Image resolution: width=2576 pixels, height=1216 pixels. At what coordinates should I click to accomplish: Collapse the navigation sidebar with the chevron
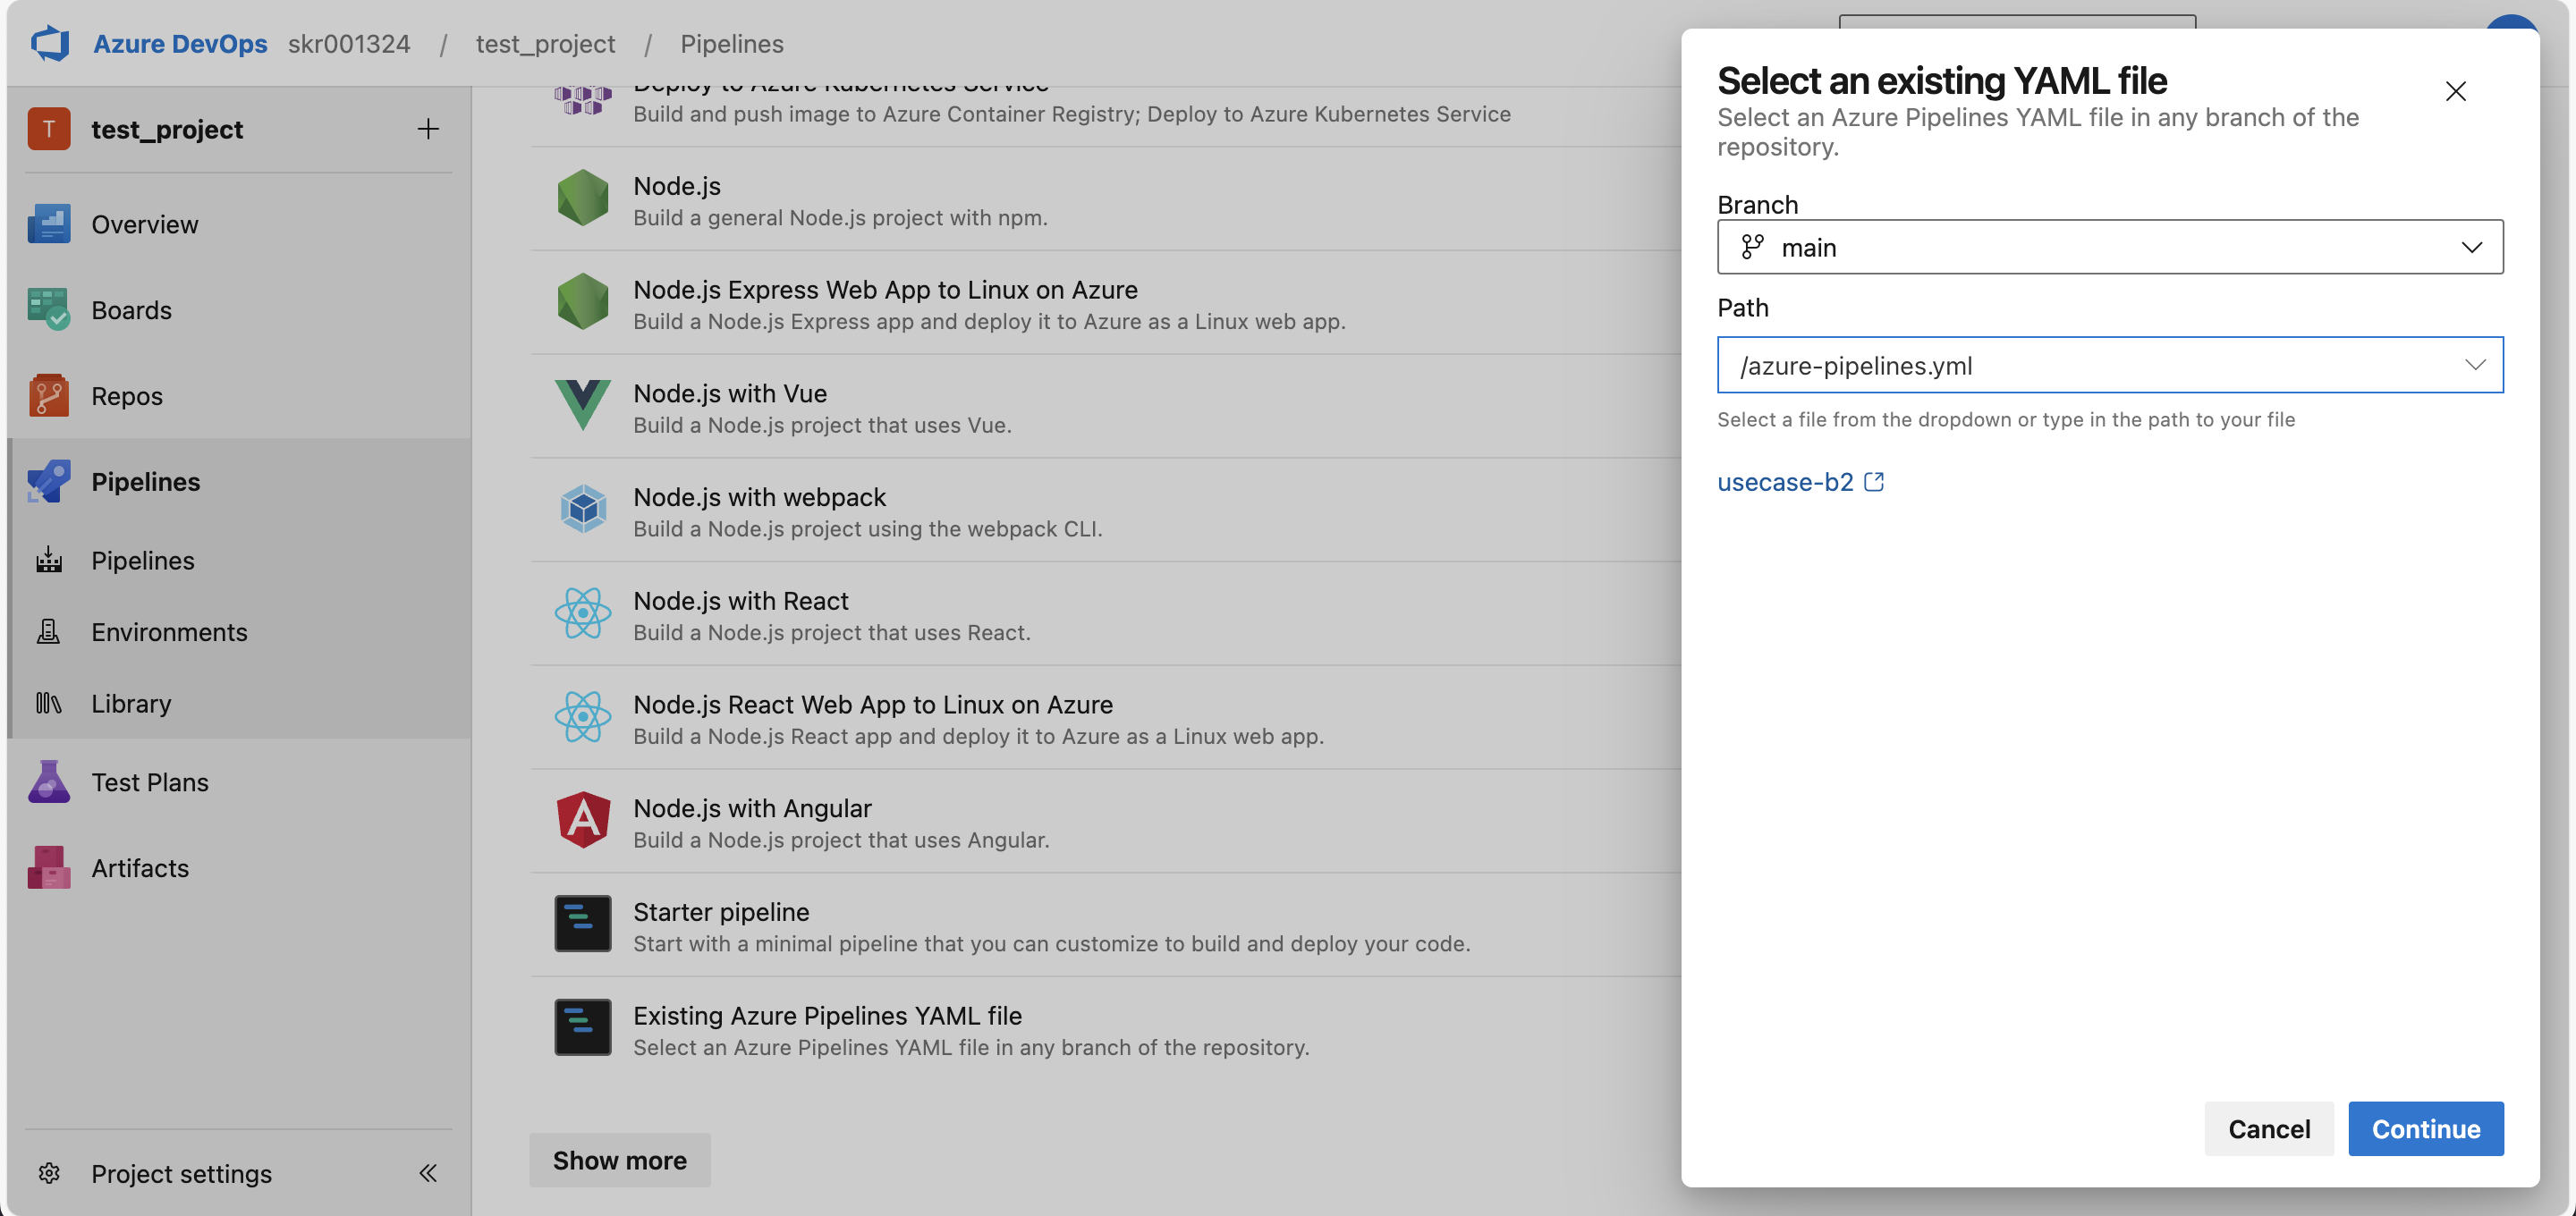(x=429, y=1173)
